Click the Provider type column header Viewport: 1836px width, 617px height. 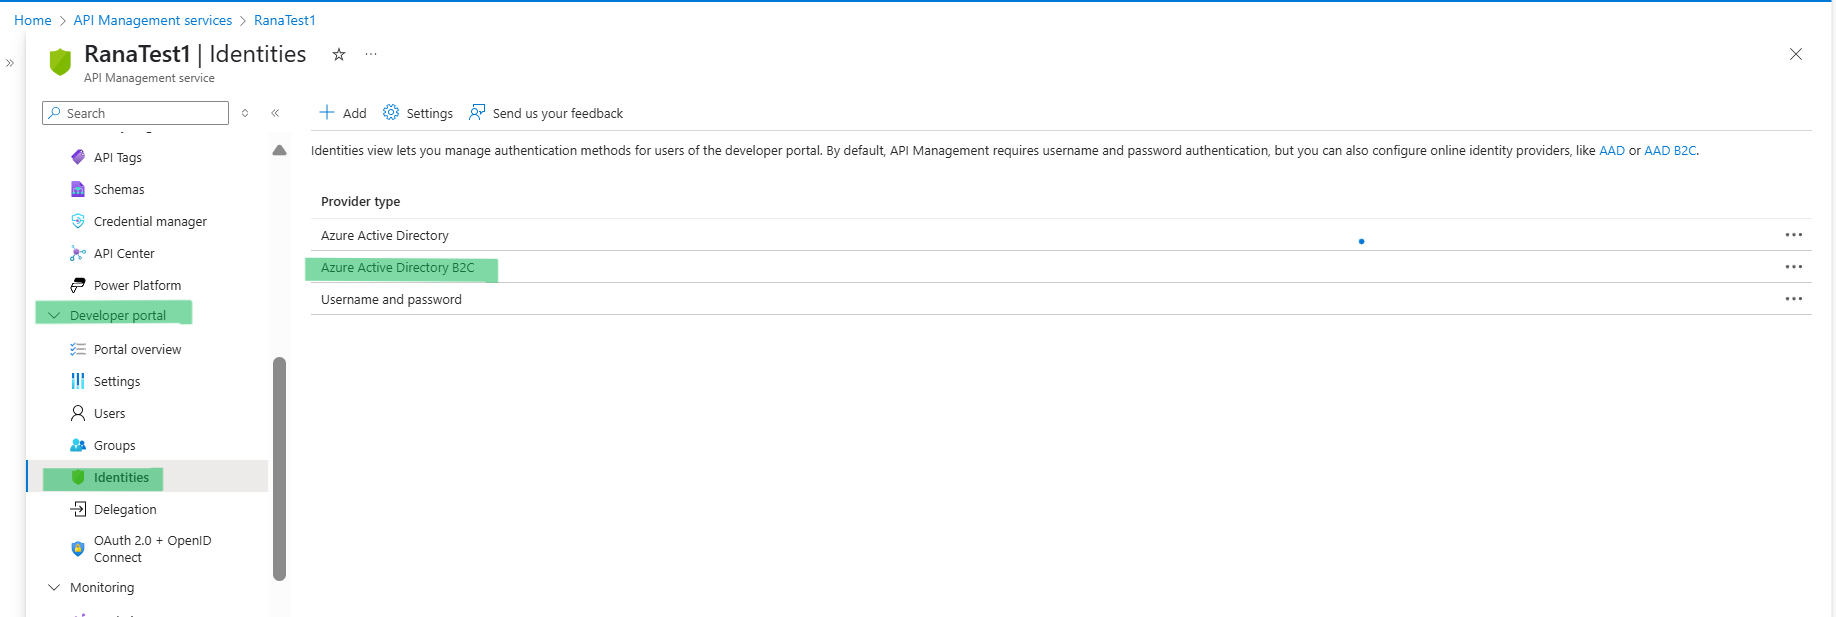pyautogui.click(x=360, y=201)
